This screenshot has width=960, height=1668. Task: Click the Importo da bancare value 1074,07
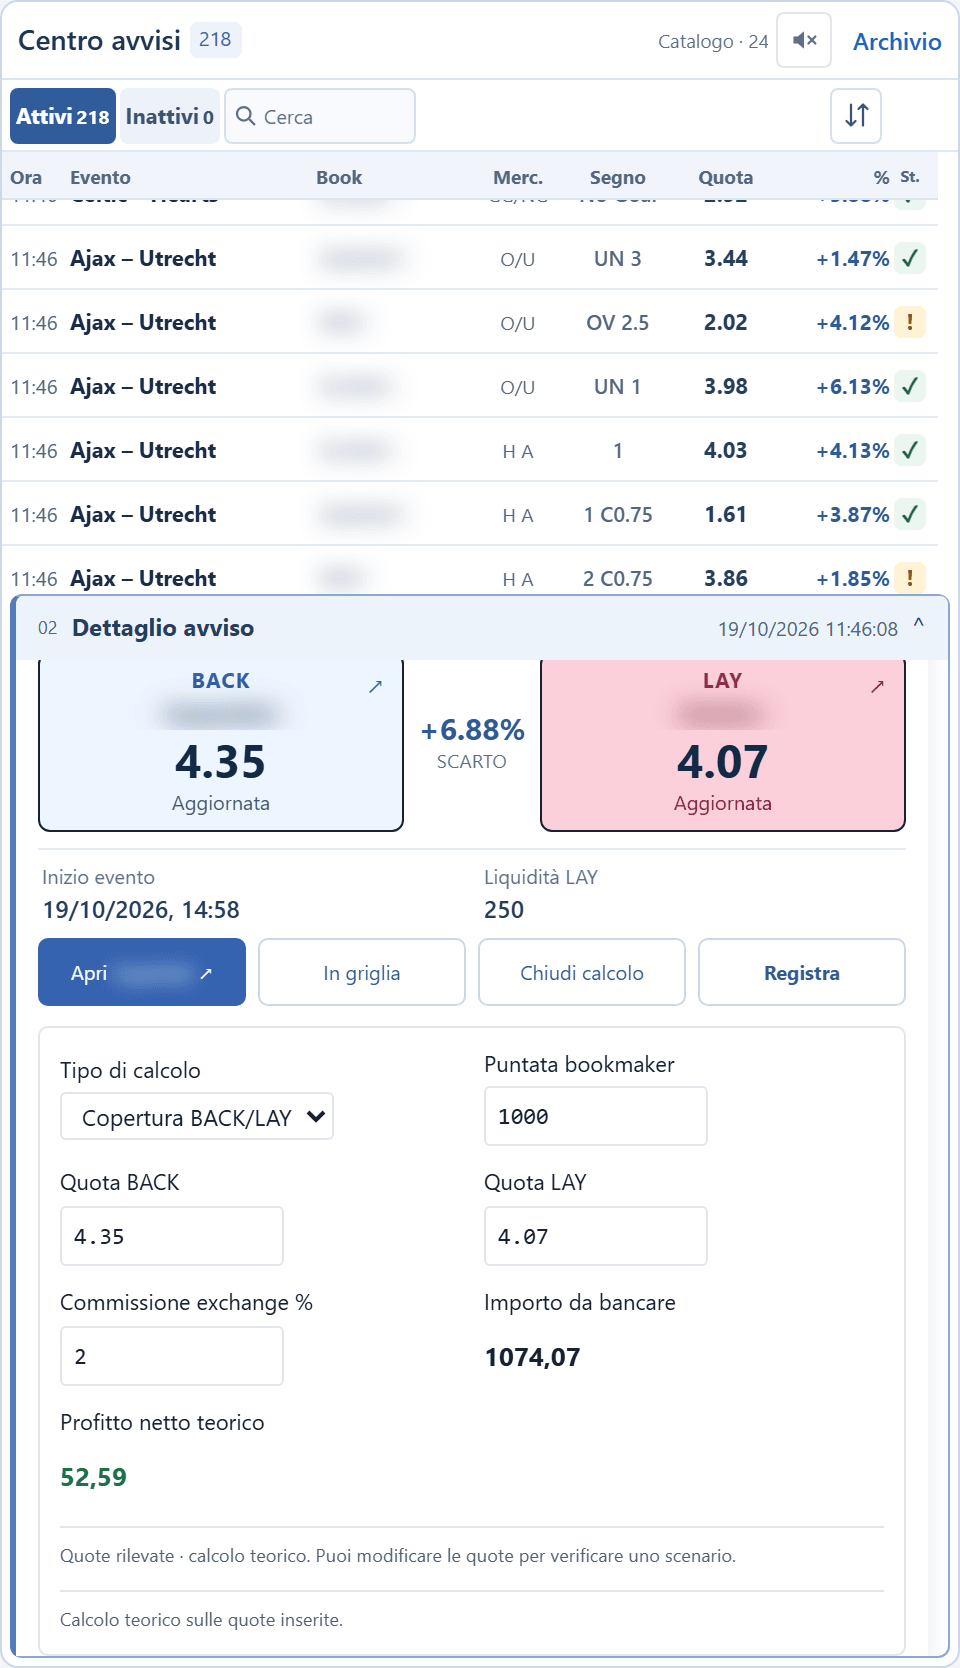532,1357
